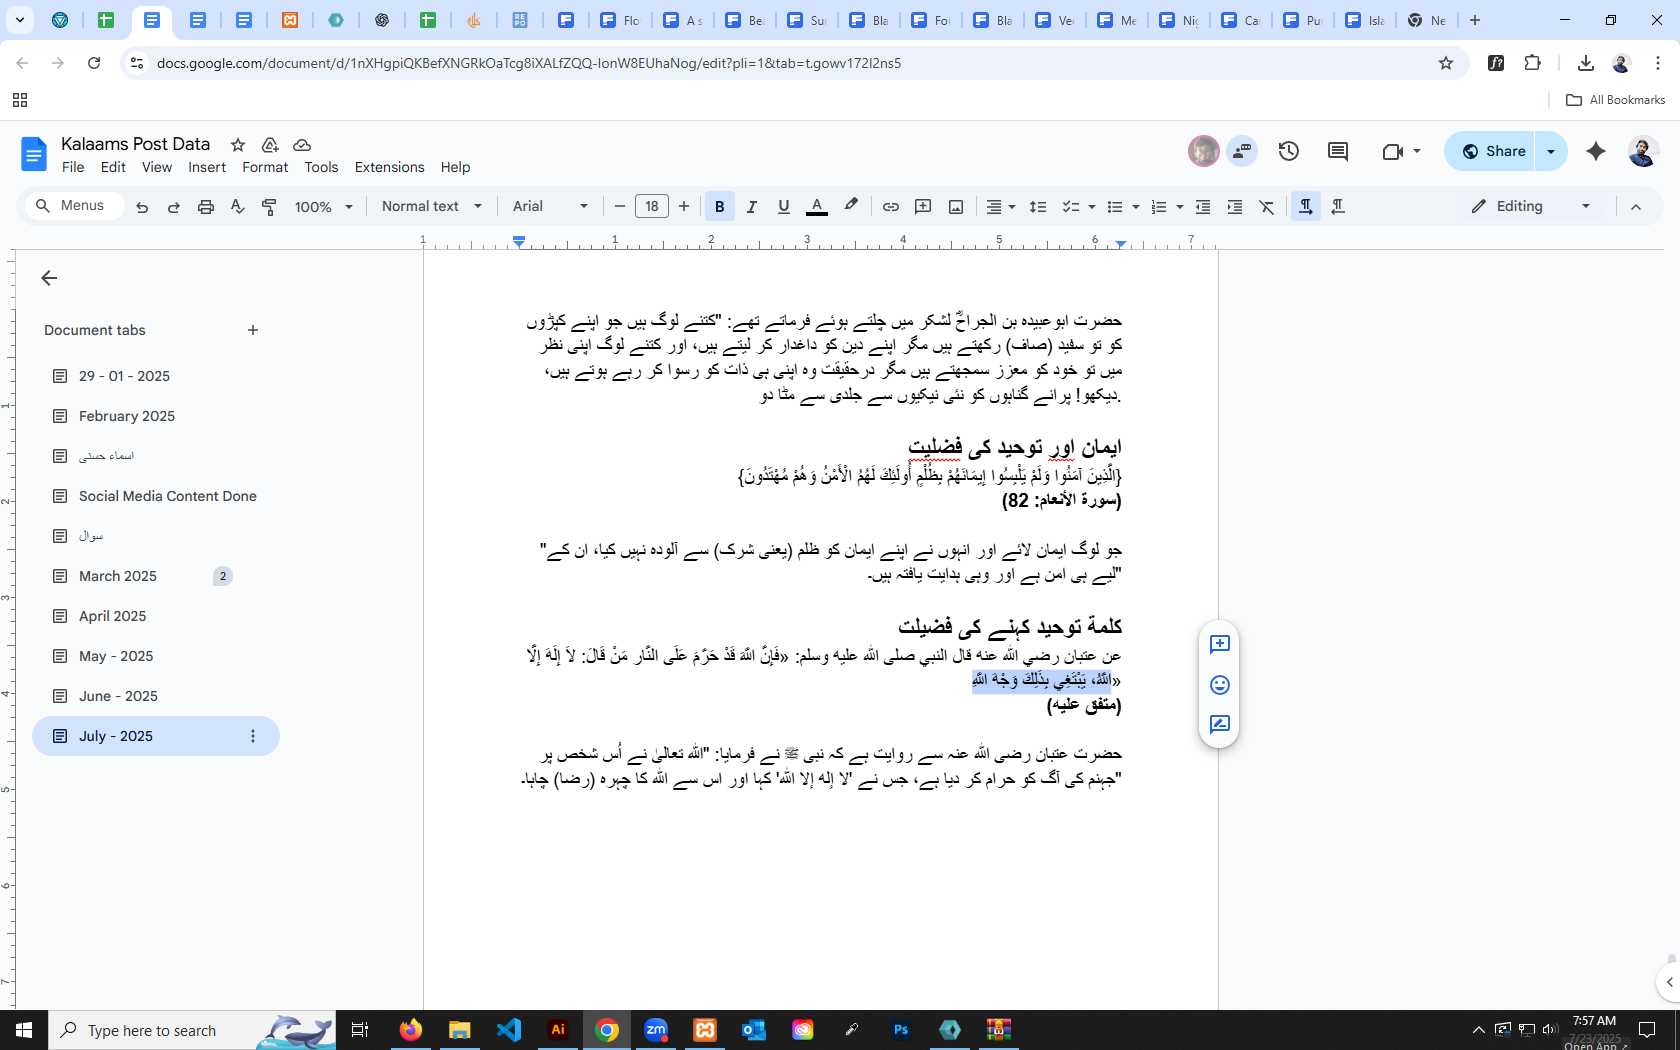The width and height of the screenshot is (1680, 1050).
Task: Open the numbered list dropdown arrow
Action: (x=1180, y=207)
